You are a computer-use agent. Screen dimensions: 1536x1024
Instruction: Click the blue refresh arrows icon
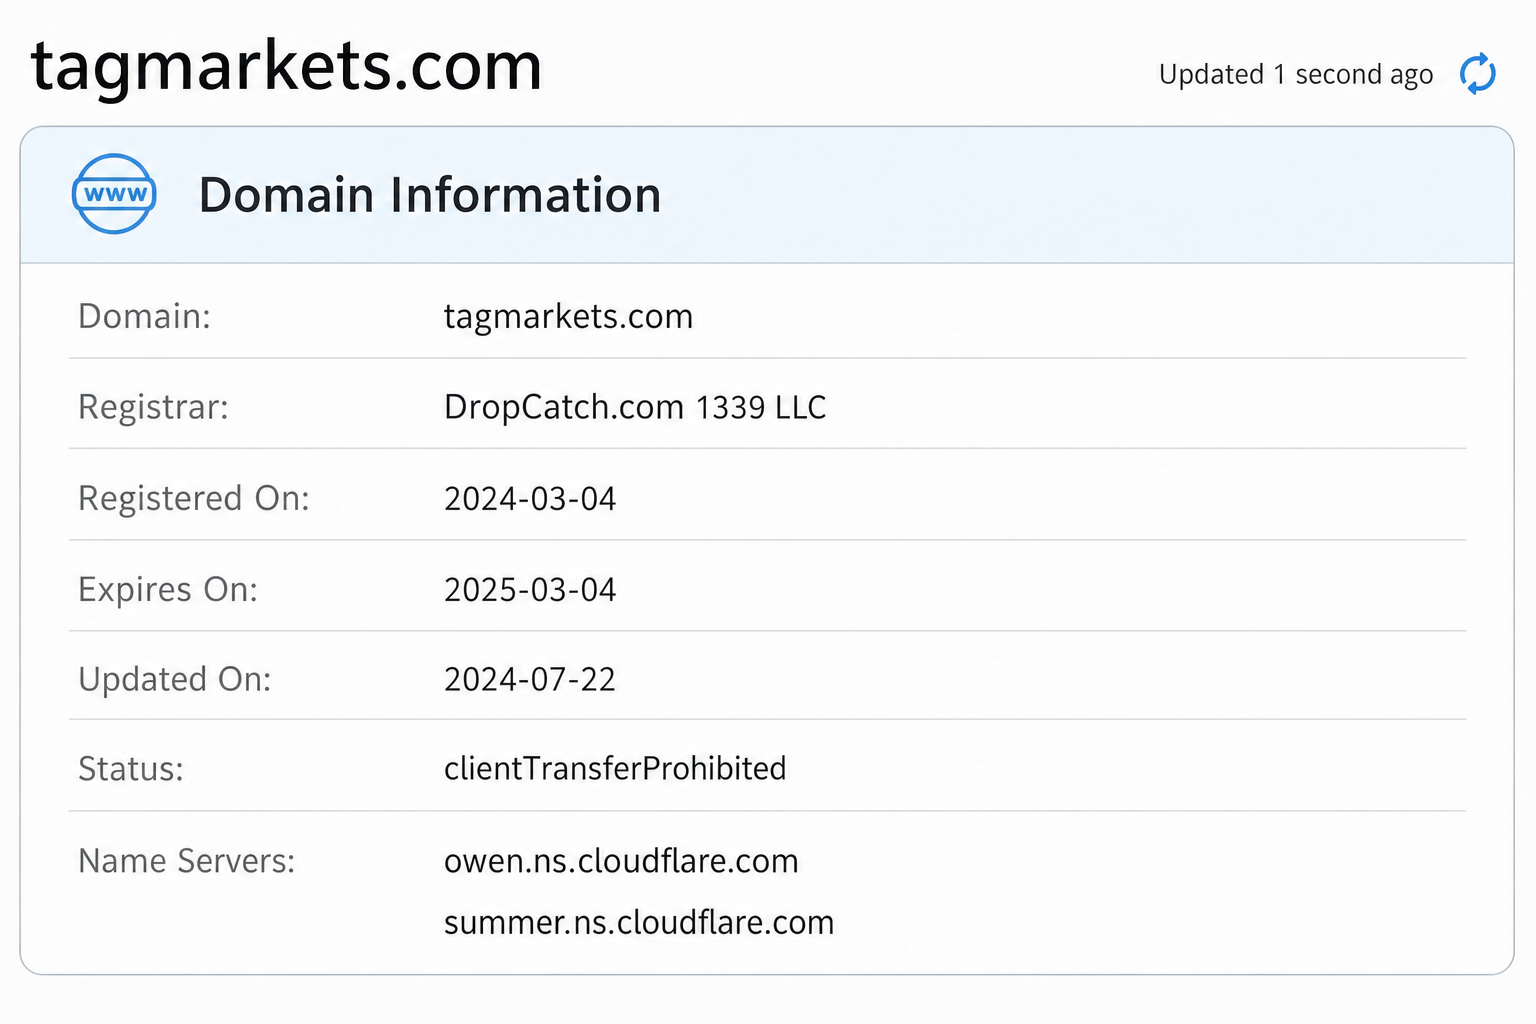tap(1477, 74)
